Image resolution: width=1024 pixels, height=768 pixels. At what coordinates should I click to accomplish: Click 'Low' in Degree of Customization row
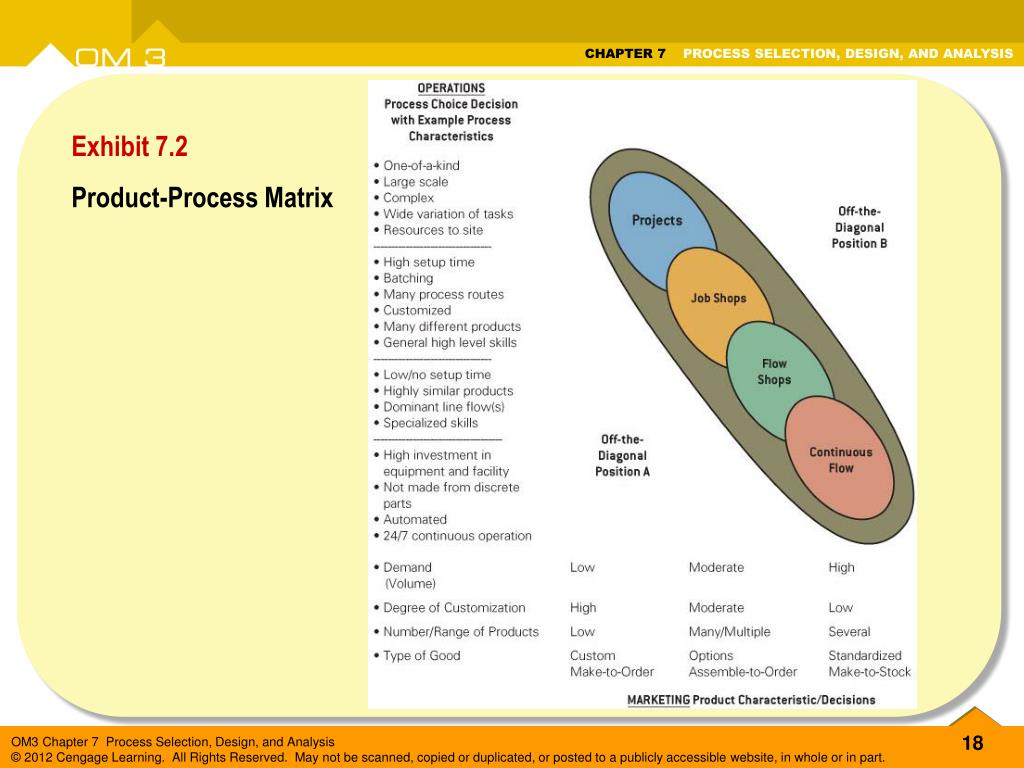[840, 607]
